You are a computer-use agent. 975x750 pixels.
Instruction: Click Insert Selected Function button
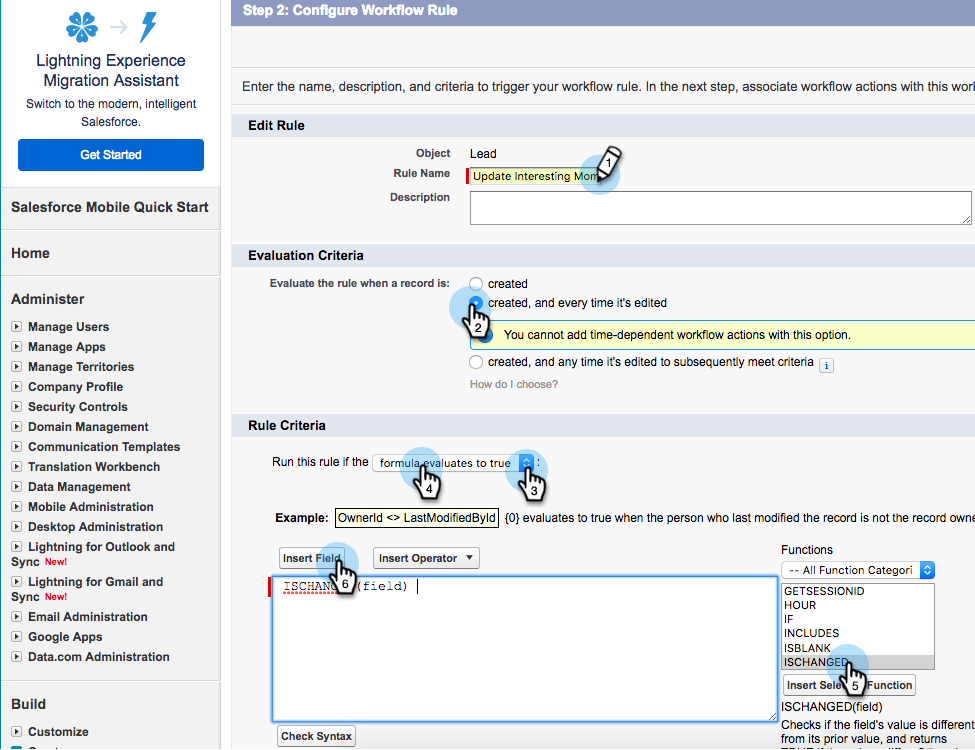coord(849,685)
